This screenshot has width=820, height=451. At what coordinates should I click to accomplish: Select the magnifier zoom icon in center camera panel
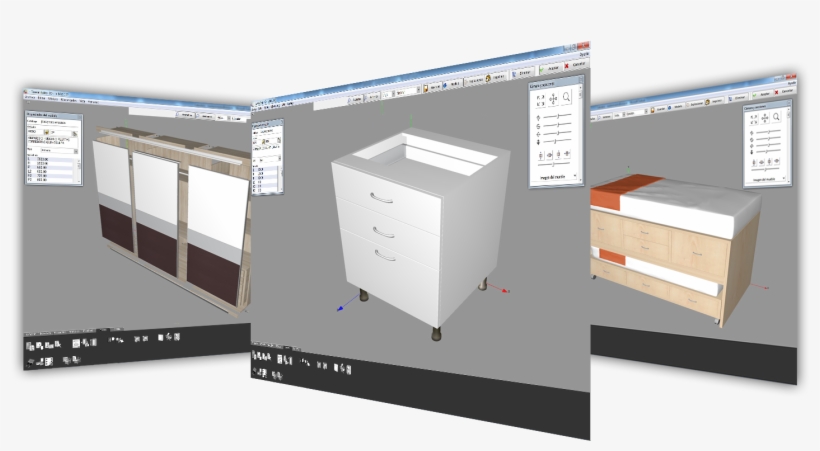tap(566, 97)
